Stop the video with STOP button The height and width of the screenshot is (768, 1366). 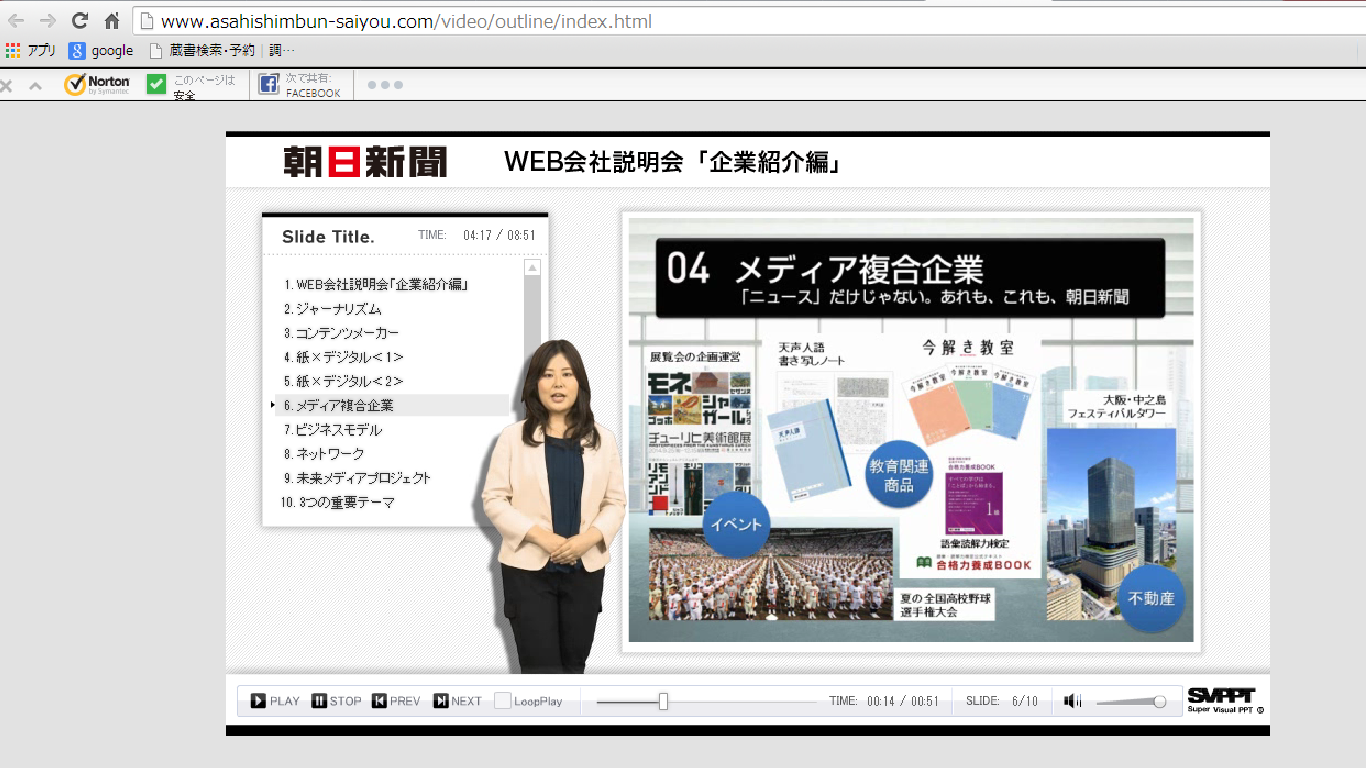coord(336,701)
